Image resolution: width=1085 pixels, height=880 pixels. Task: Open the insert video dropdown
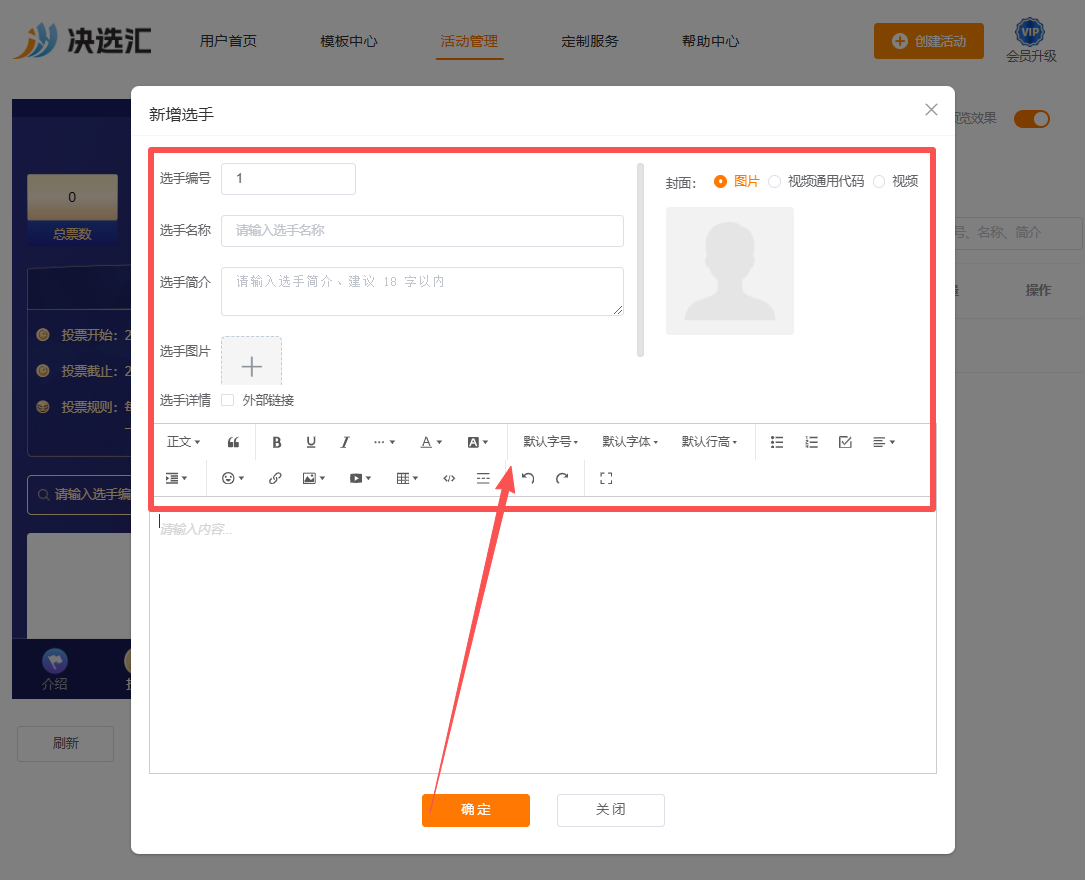(361, 478)
